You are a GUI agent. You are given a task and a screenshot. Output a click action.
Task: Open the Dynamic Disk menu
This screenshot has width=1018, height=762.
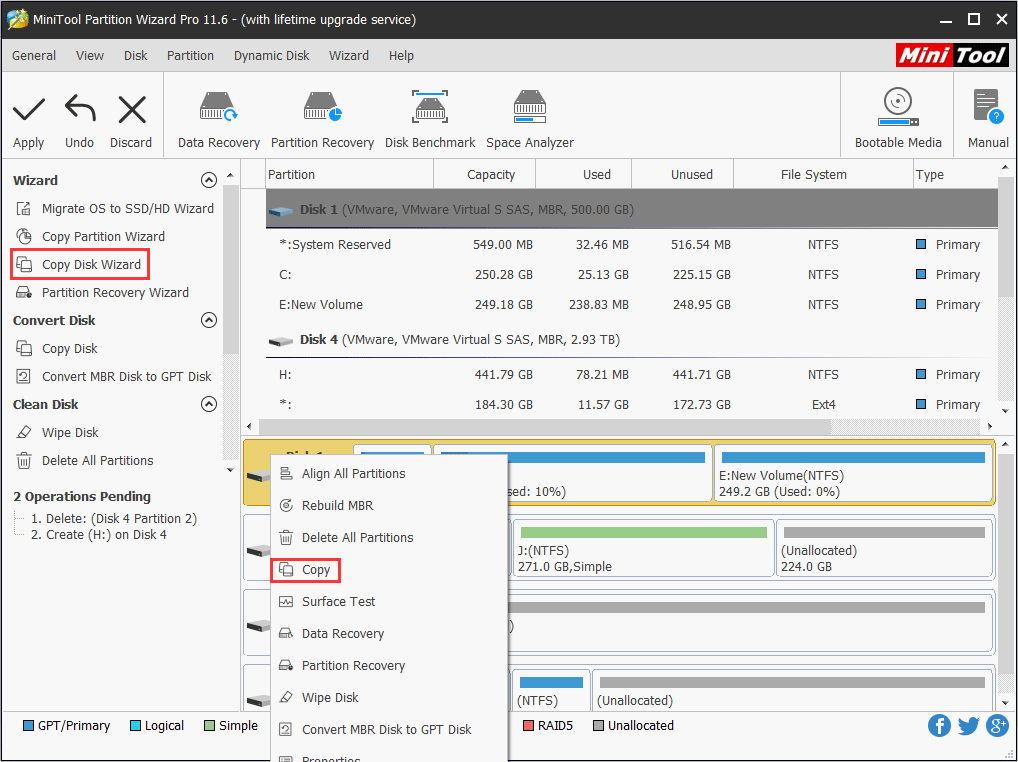pos(271,56)
